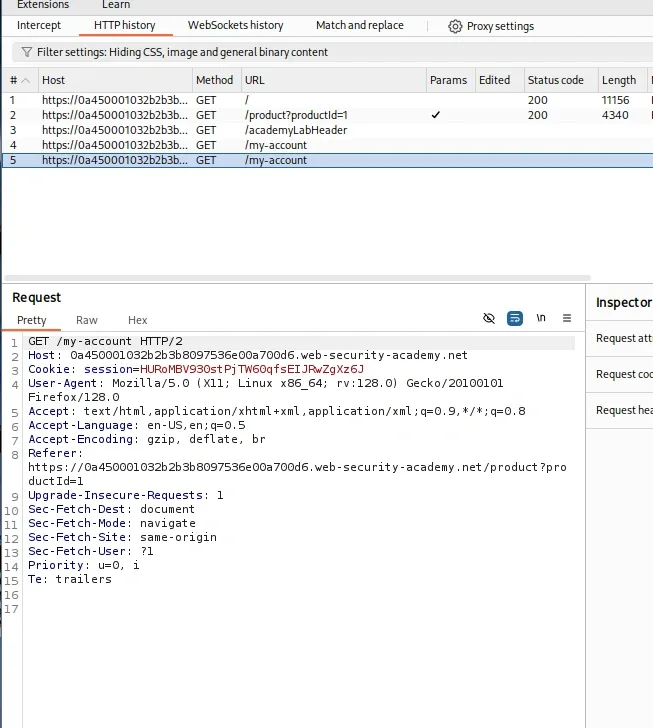Click status code 200 in row 1
This screenshot has height=728, width=653.
coord(537,100)
